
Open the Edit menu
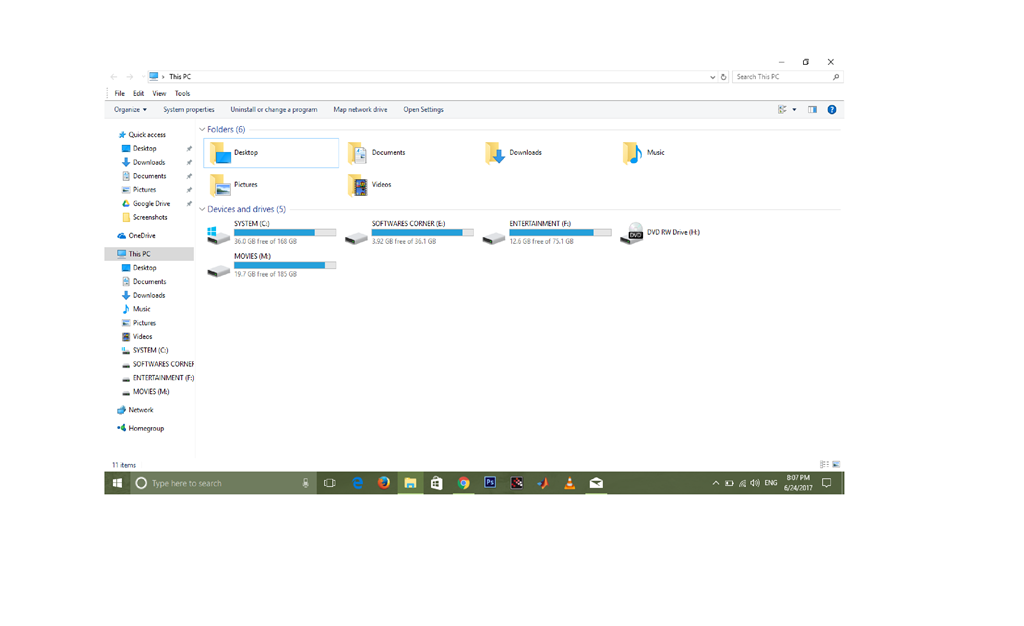(x=138, y=93)
